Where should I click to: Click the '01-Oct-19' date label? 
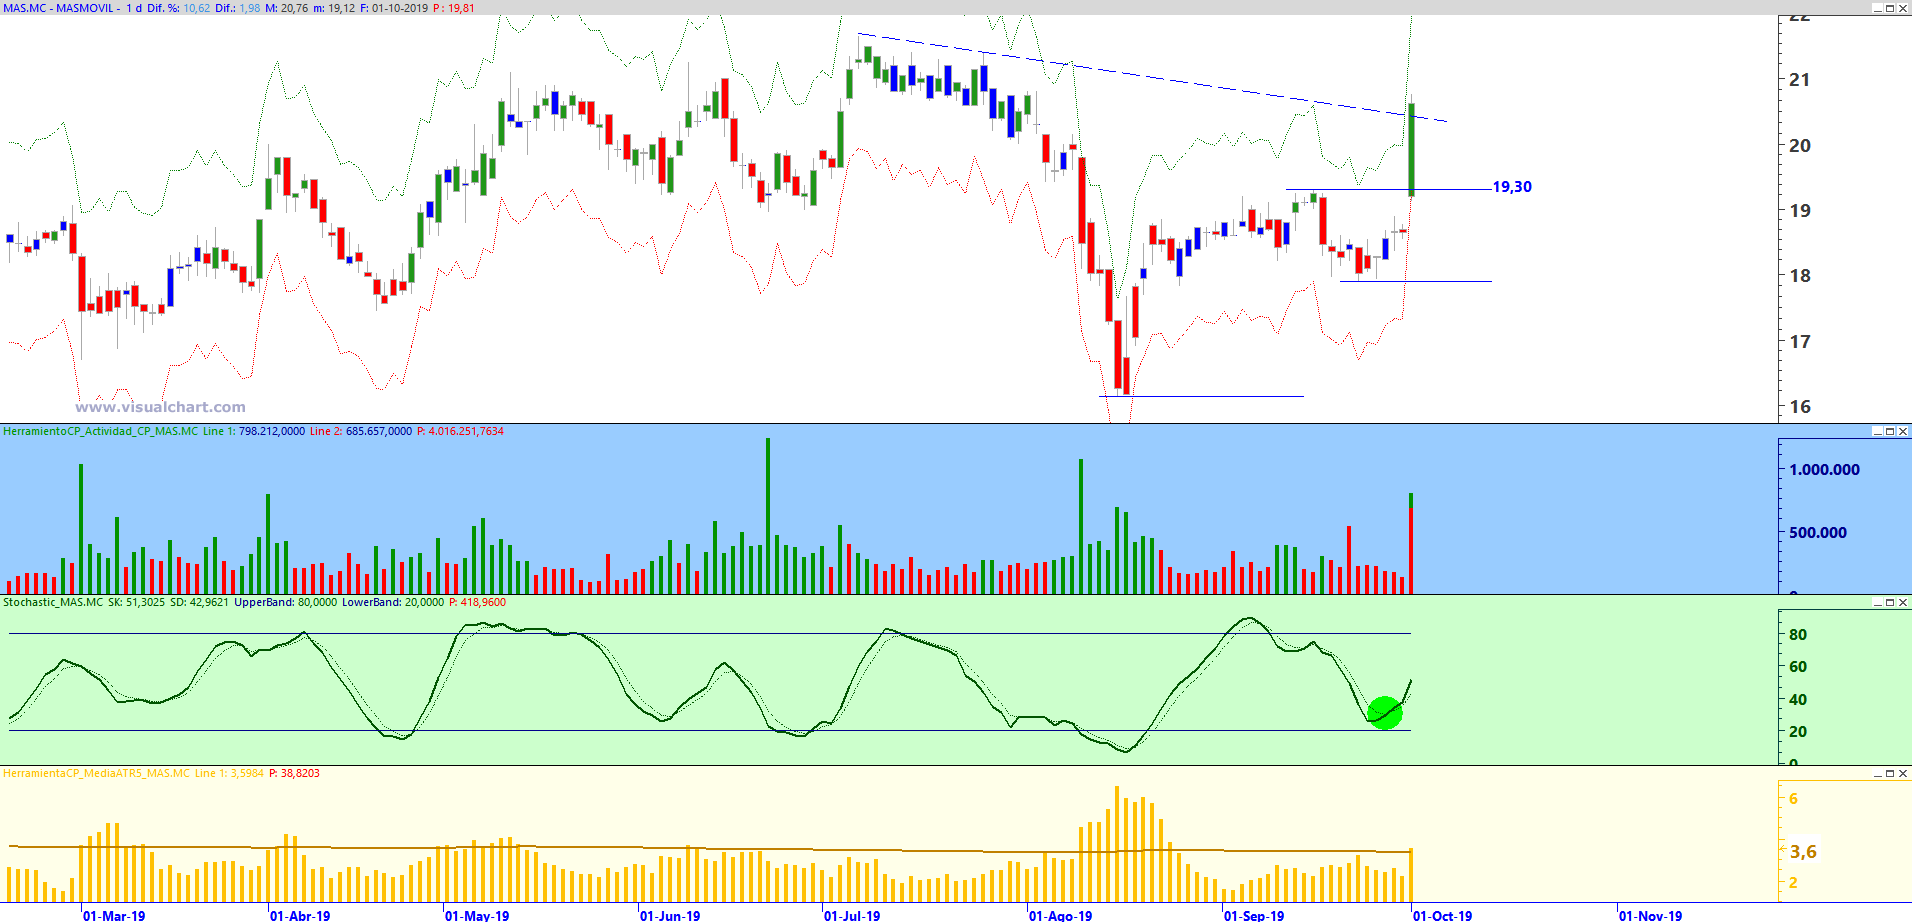click(1442, 915)
